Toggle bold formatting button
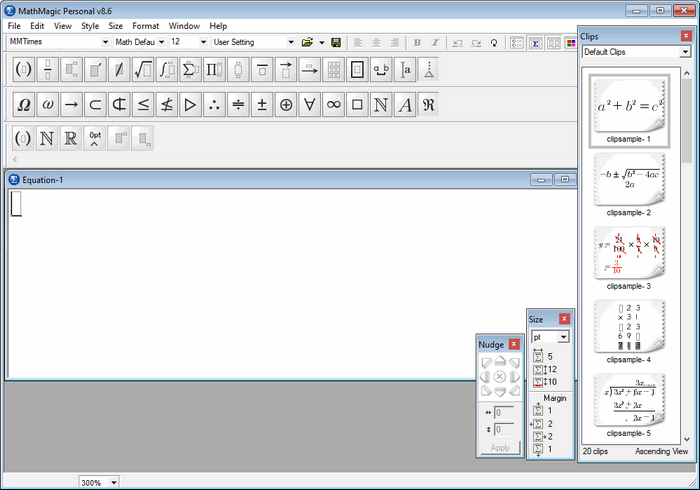700x490 pixels. [417, 43]
